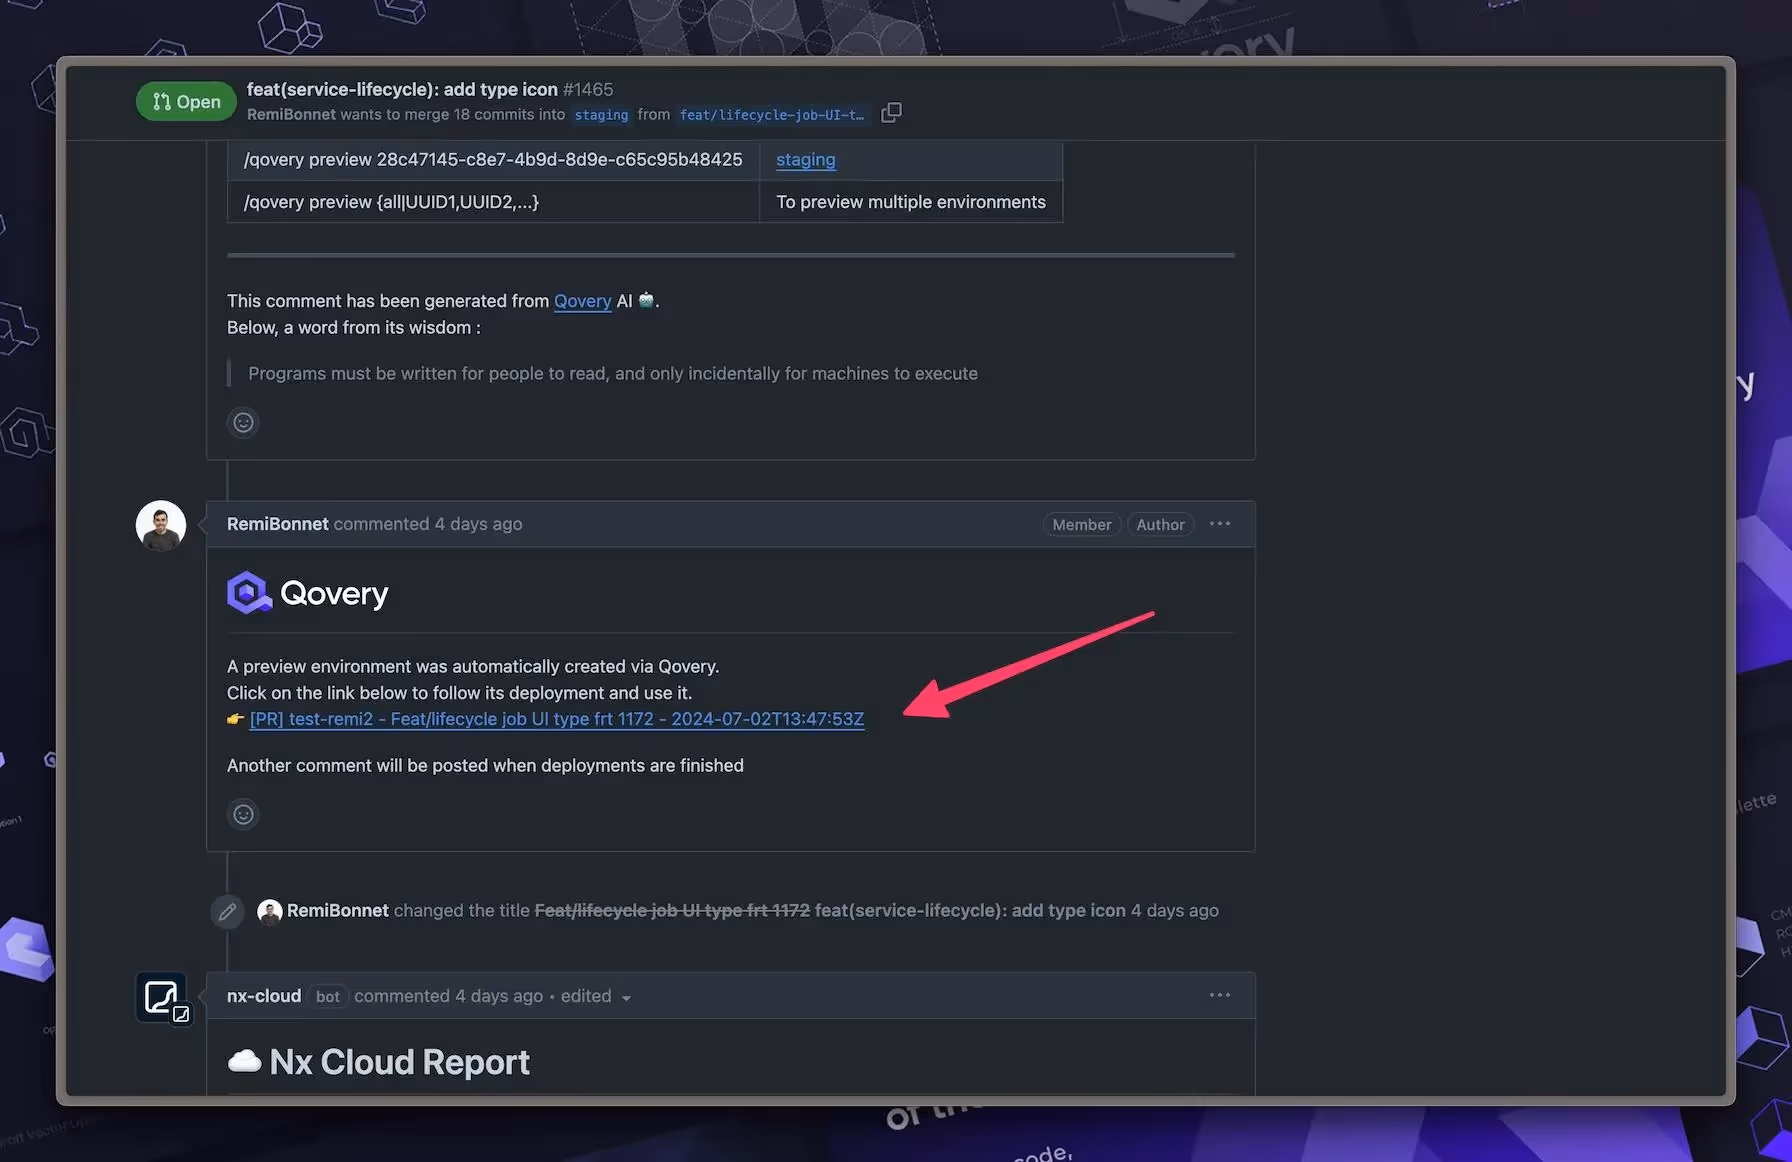Click the feat/lifecycle-job-UI branch label

(x=771, y=114)
